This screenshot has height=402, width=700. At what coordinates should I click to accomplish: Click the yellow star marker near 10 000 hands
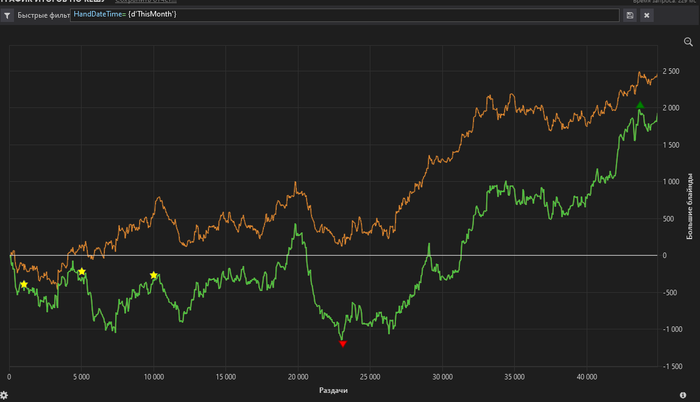[x=154, y=275]
